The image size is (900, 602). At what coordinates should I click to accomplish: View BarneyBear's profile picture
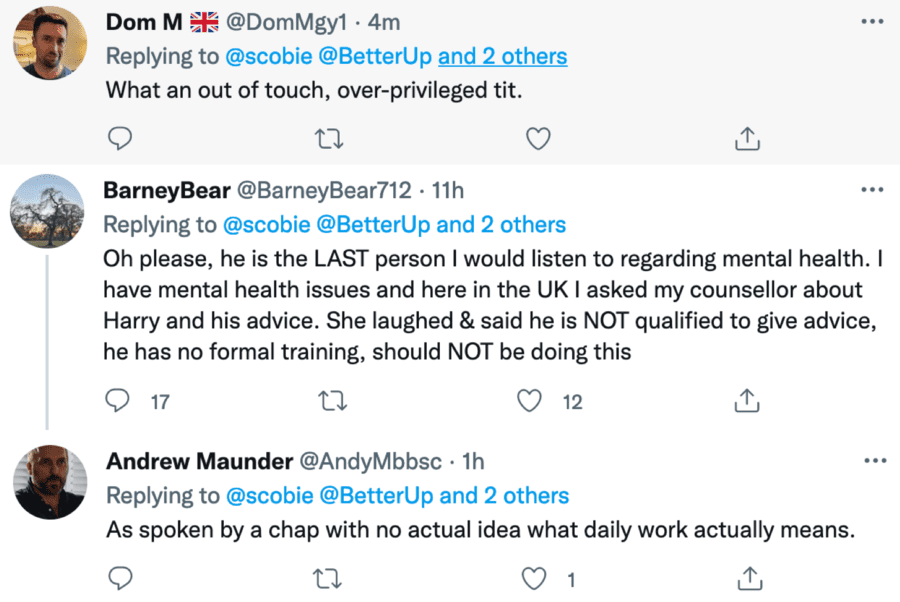click(46, 212)
